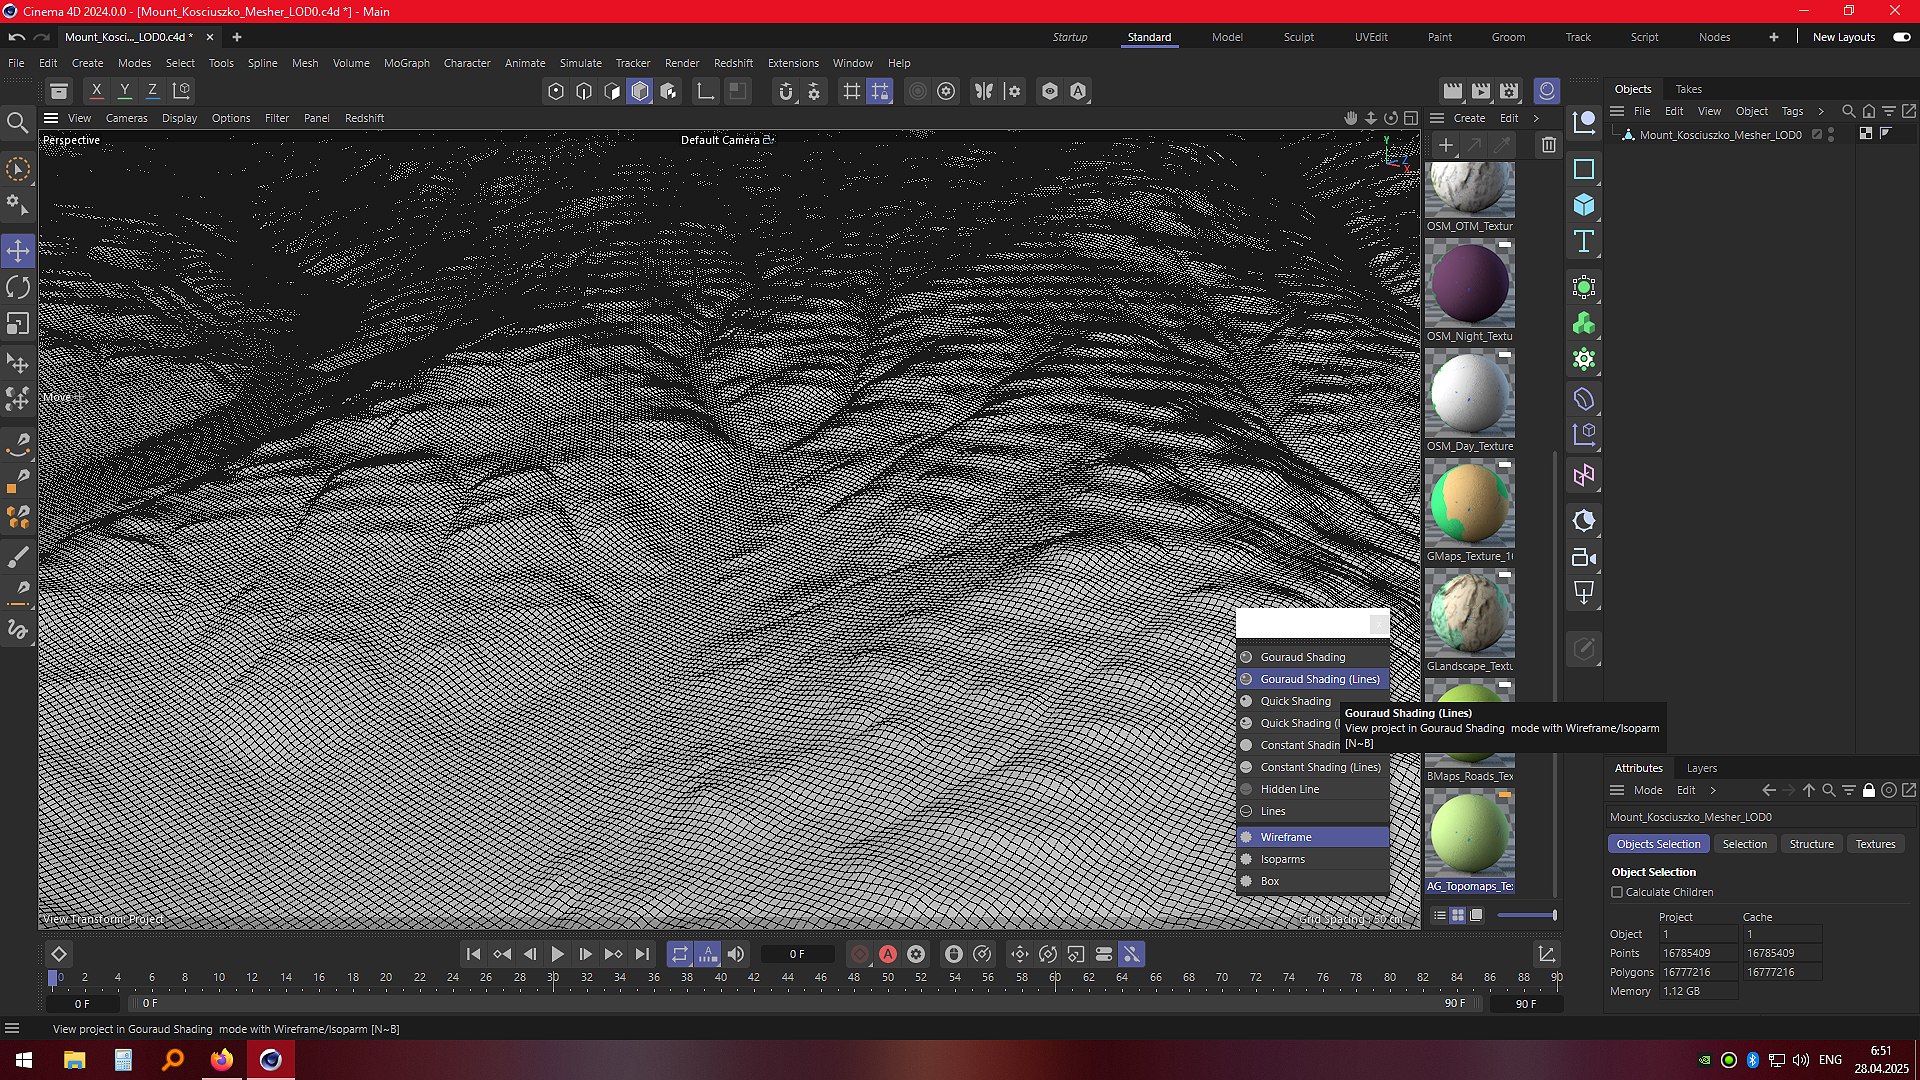The width and height of the screenshot is (1920, 1080).
Task: Open the MoGraph menu
Action: pyautogui.click(x=406, y=63)
